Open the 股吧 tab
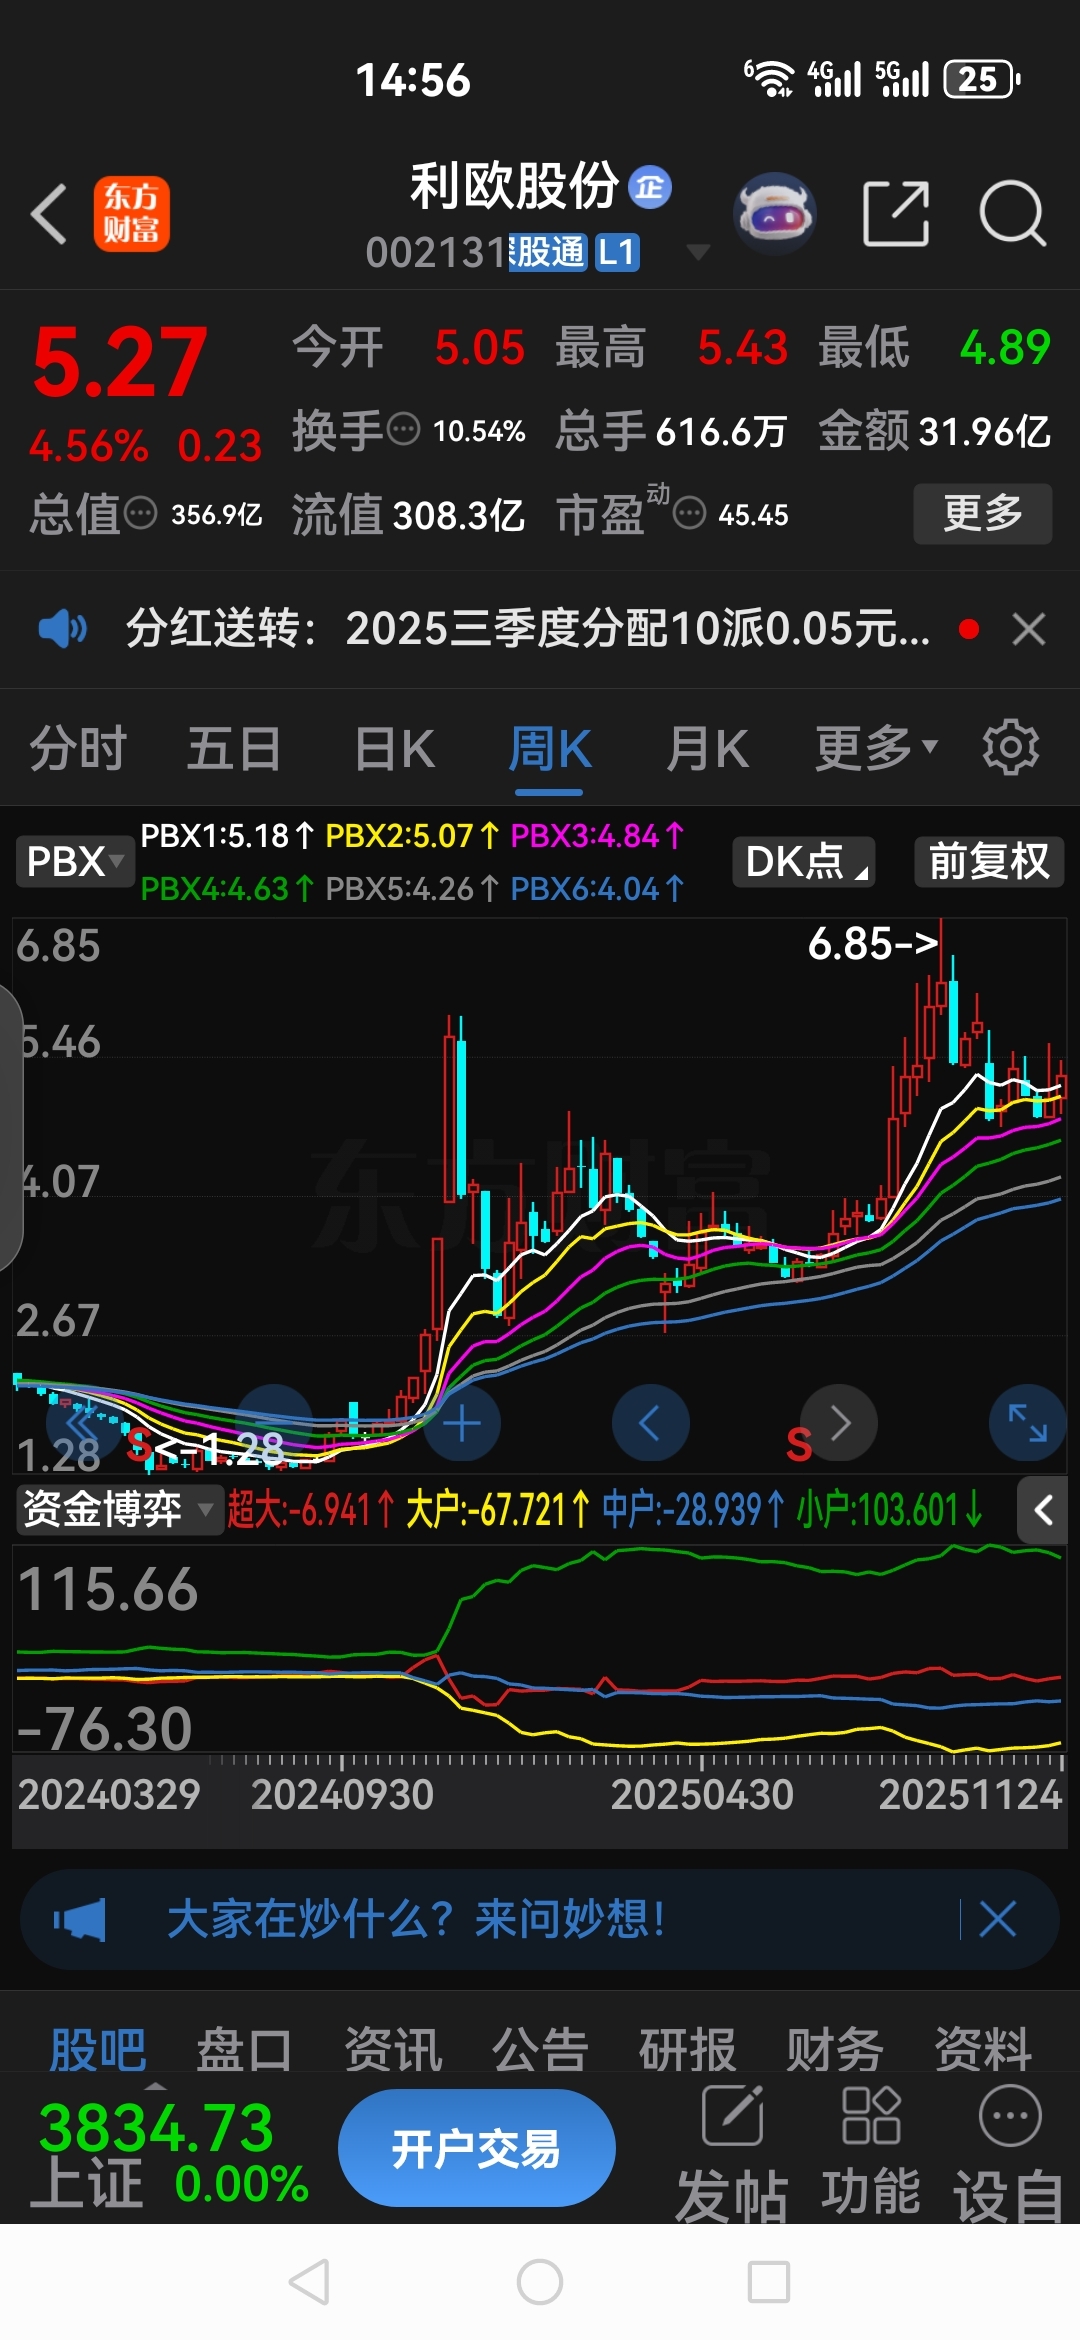1080x2340 pixels. [x=98, y=2050]
